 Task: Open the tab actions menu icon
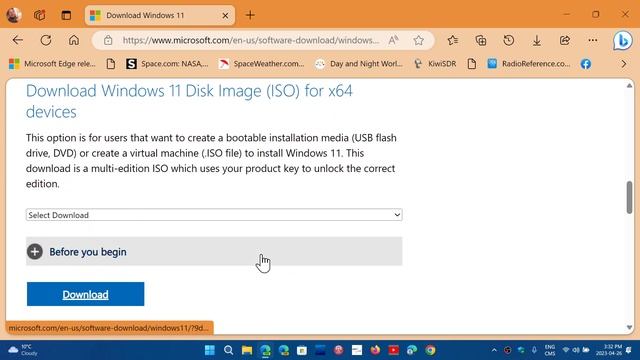[x=66, y=15]
